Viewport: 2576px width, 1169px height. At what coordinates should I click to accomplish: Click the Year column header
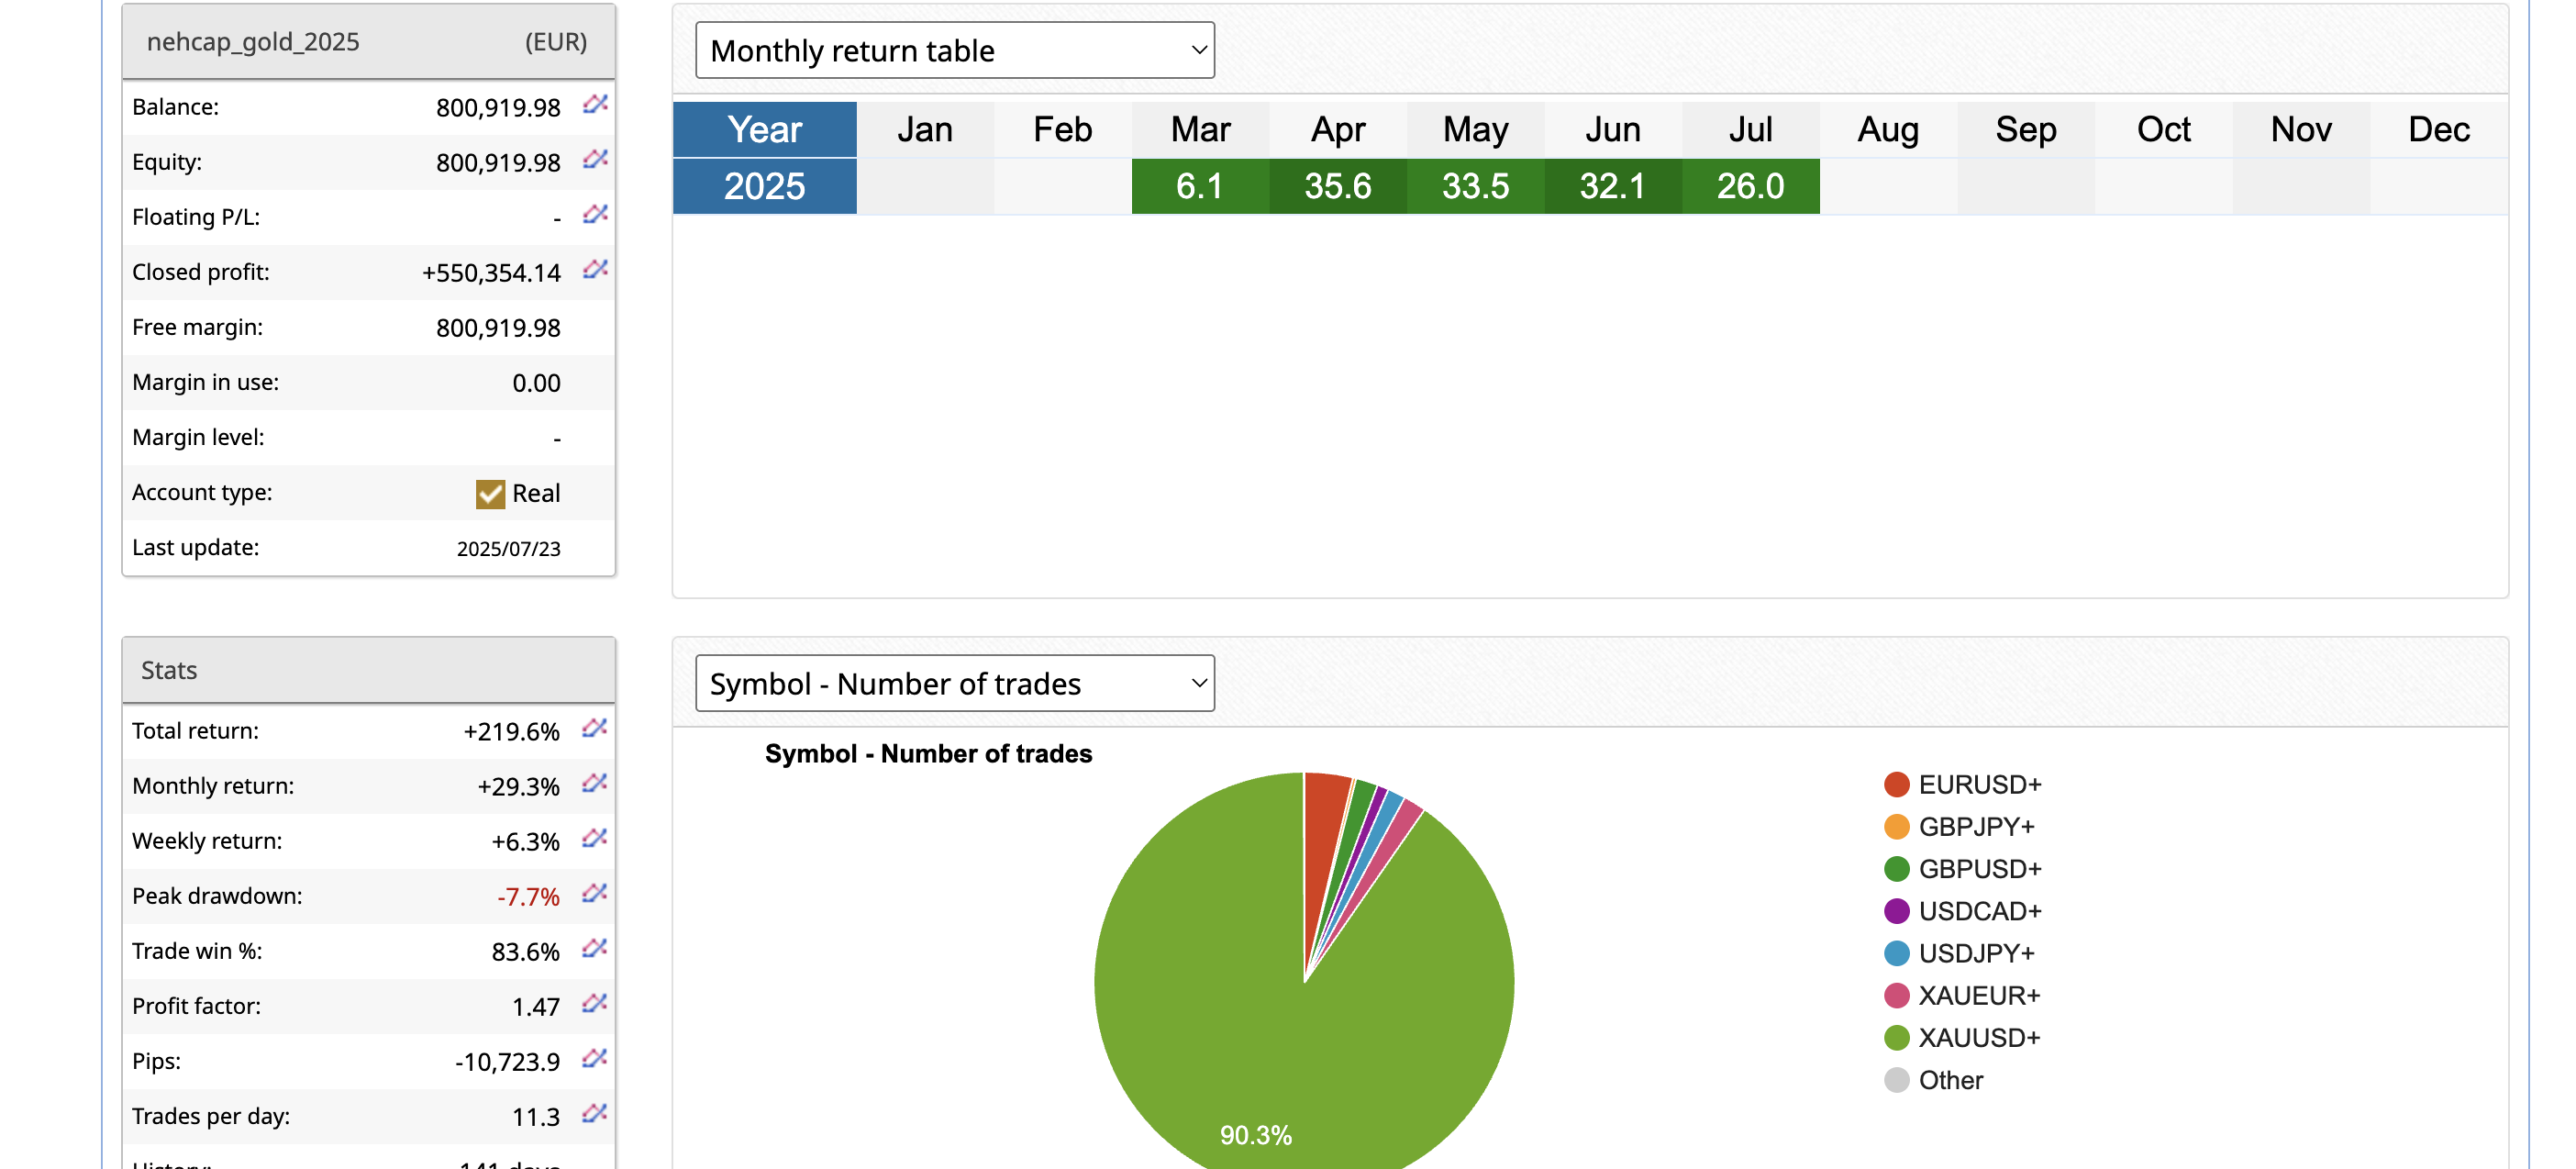pyautogui.click(x=765, y=130)
